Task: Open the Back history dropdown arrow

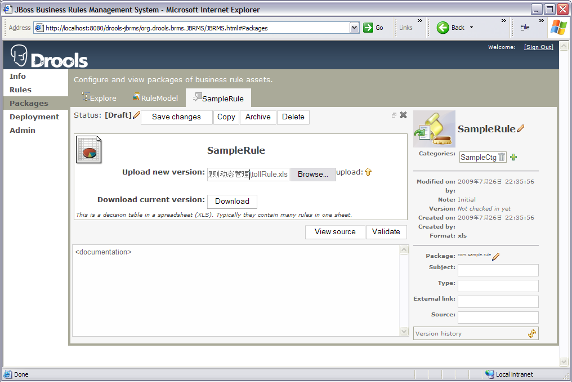Action: coord(471,27)
